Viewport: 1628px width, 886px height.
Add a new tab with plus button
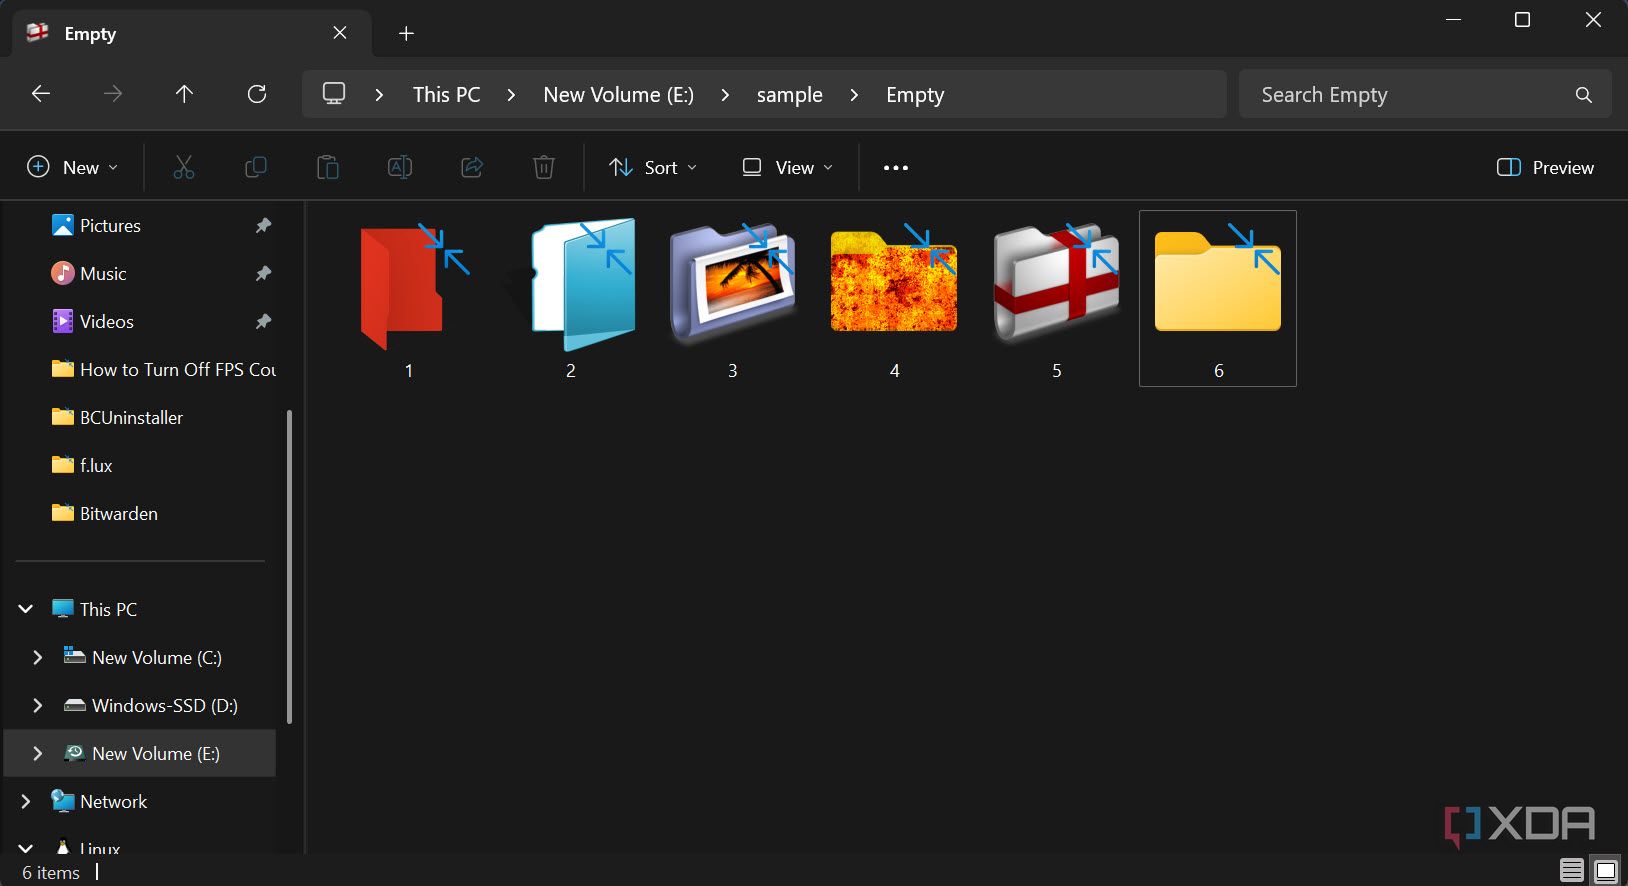click(406, 34)
